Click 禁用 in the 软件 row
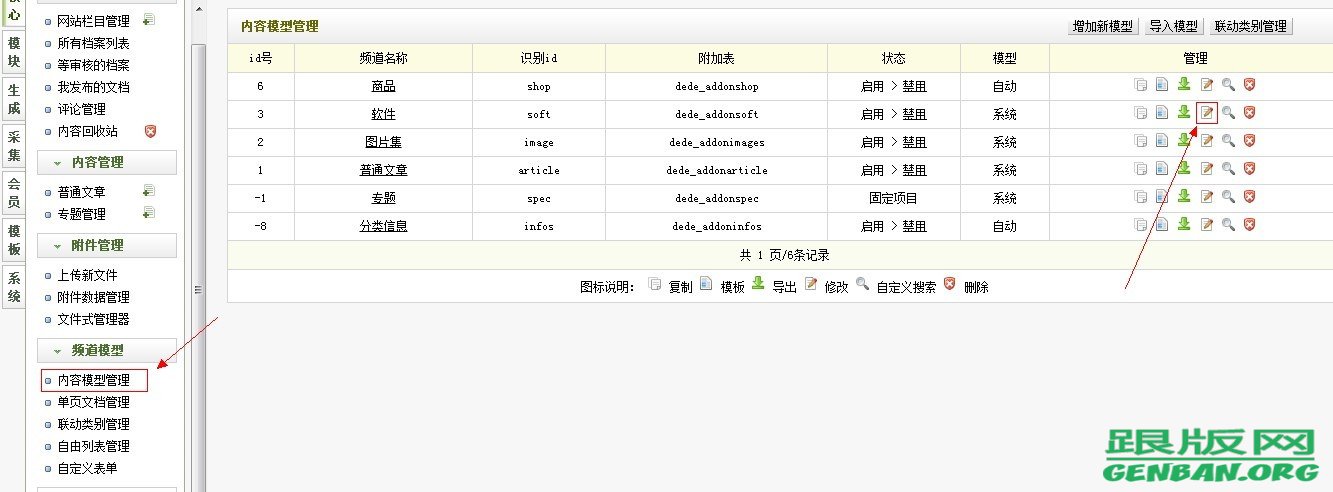This screenshot has width=1333, height=492. tap(914, 114)
